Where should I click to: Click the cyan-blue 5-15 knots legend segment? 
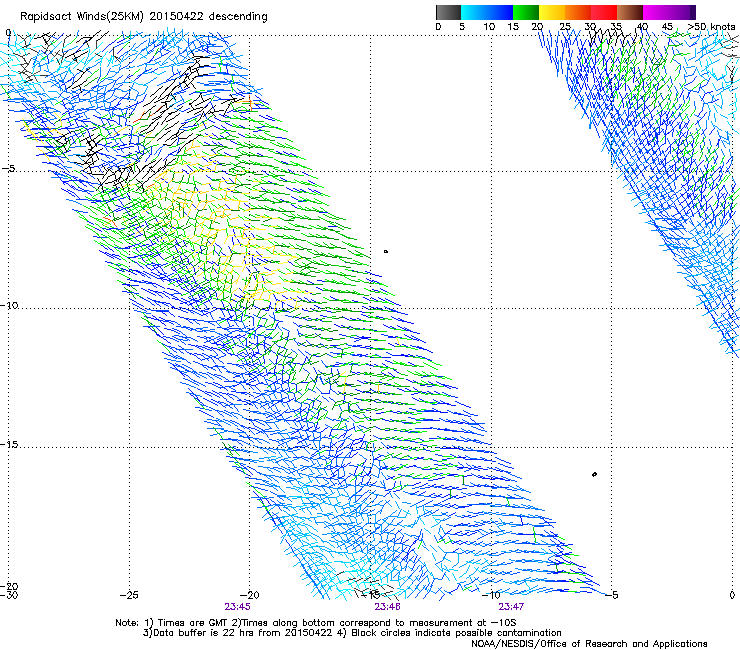point(487,12)
